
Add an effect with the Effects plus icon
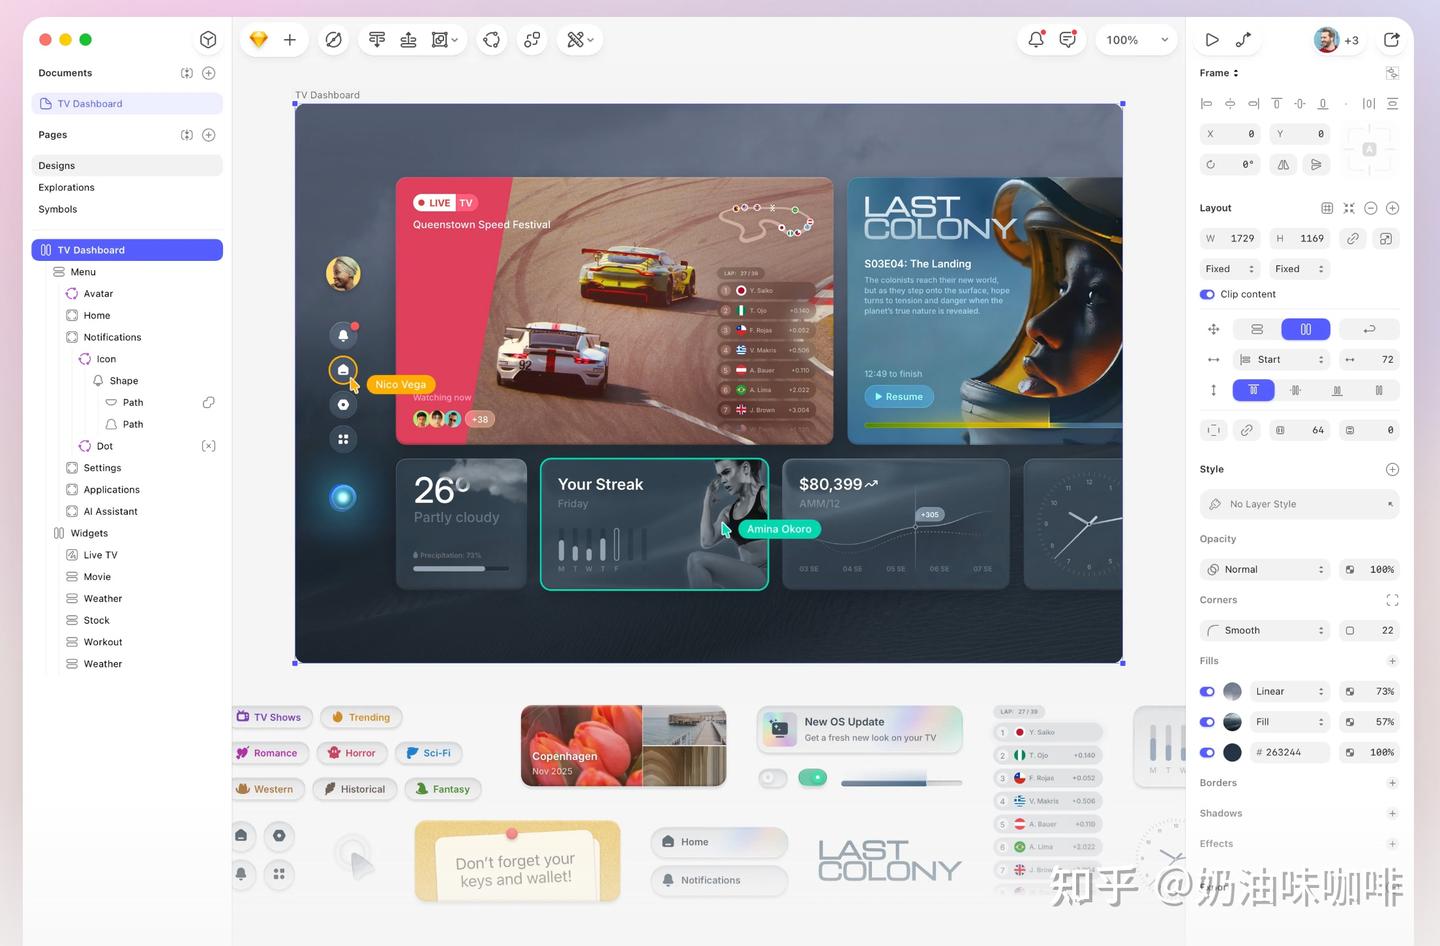pos(1392,844)
